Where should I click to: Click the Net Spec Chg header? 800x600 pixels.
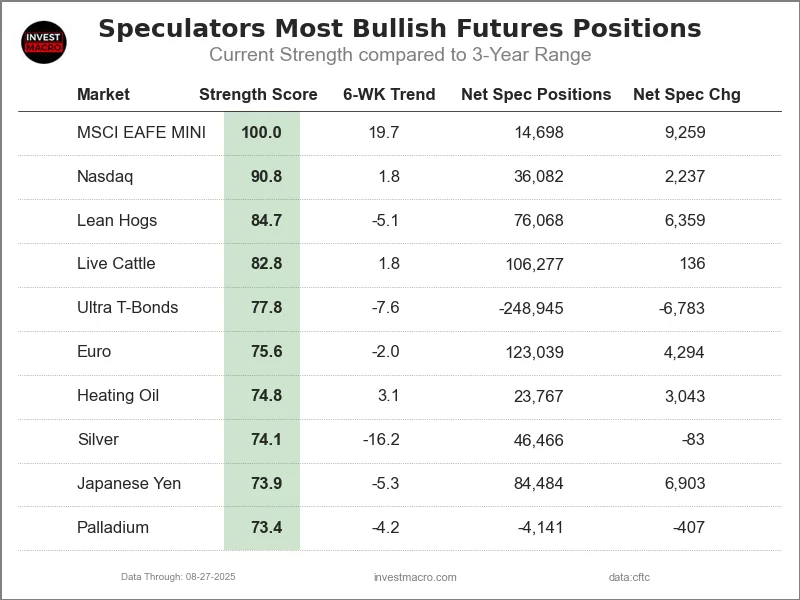687,95
